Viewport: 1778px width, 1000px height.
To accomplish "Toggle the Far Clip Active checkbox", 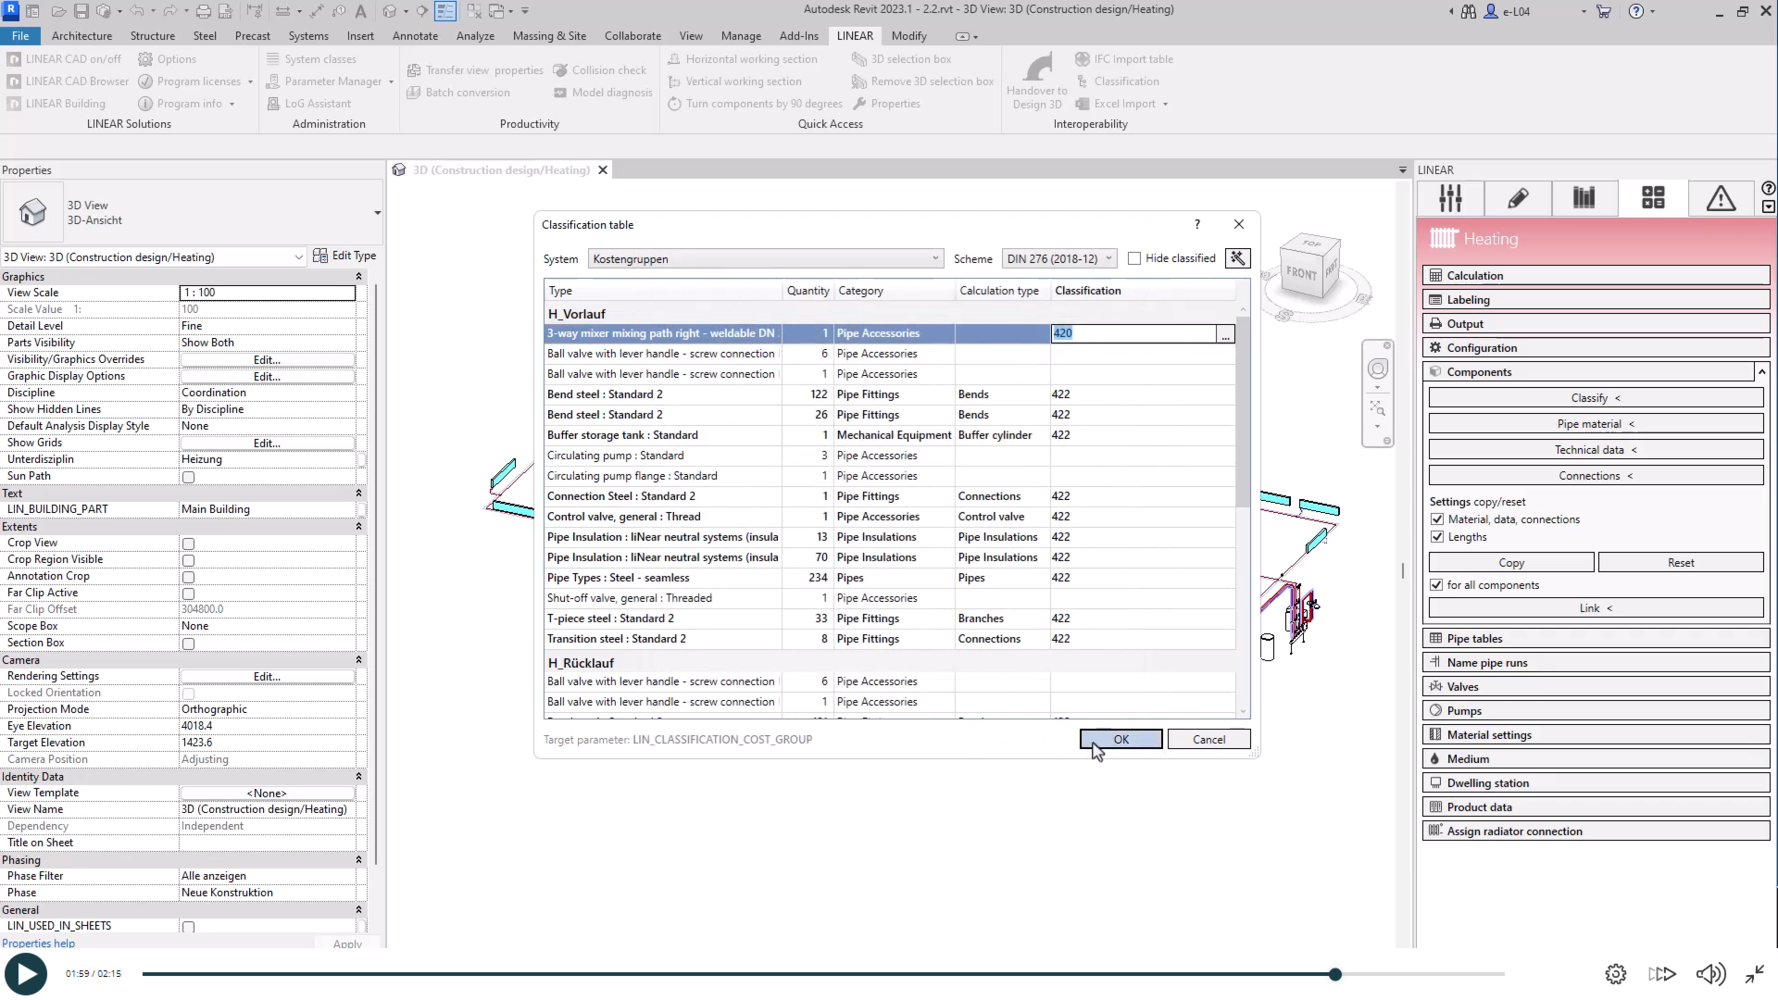I will [188, 594].
